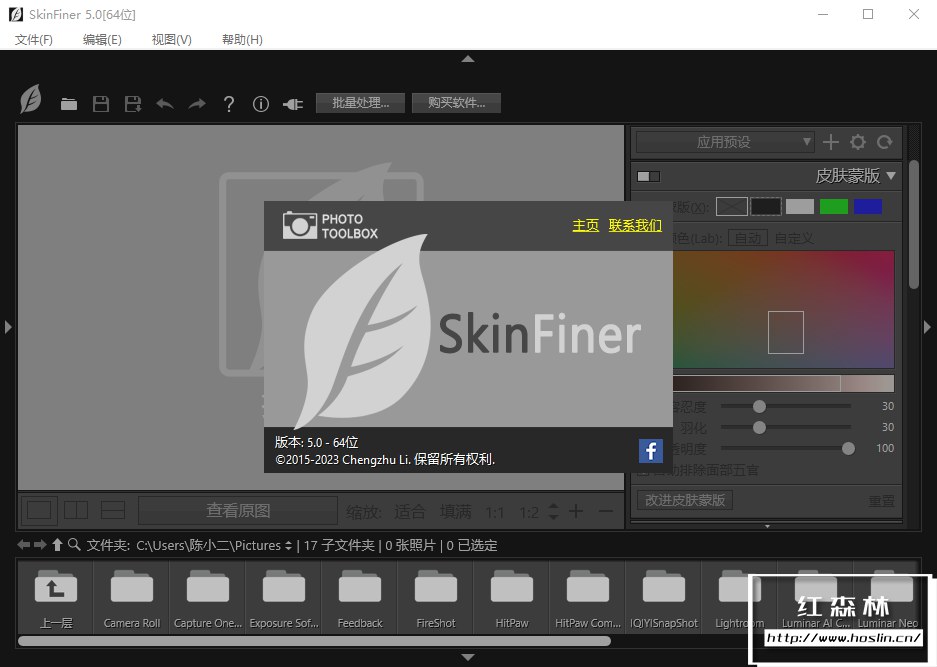
Task: Click the selection box in the Lab color field
Action: point(786,332)
